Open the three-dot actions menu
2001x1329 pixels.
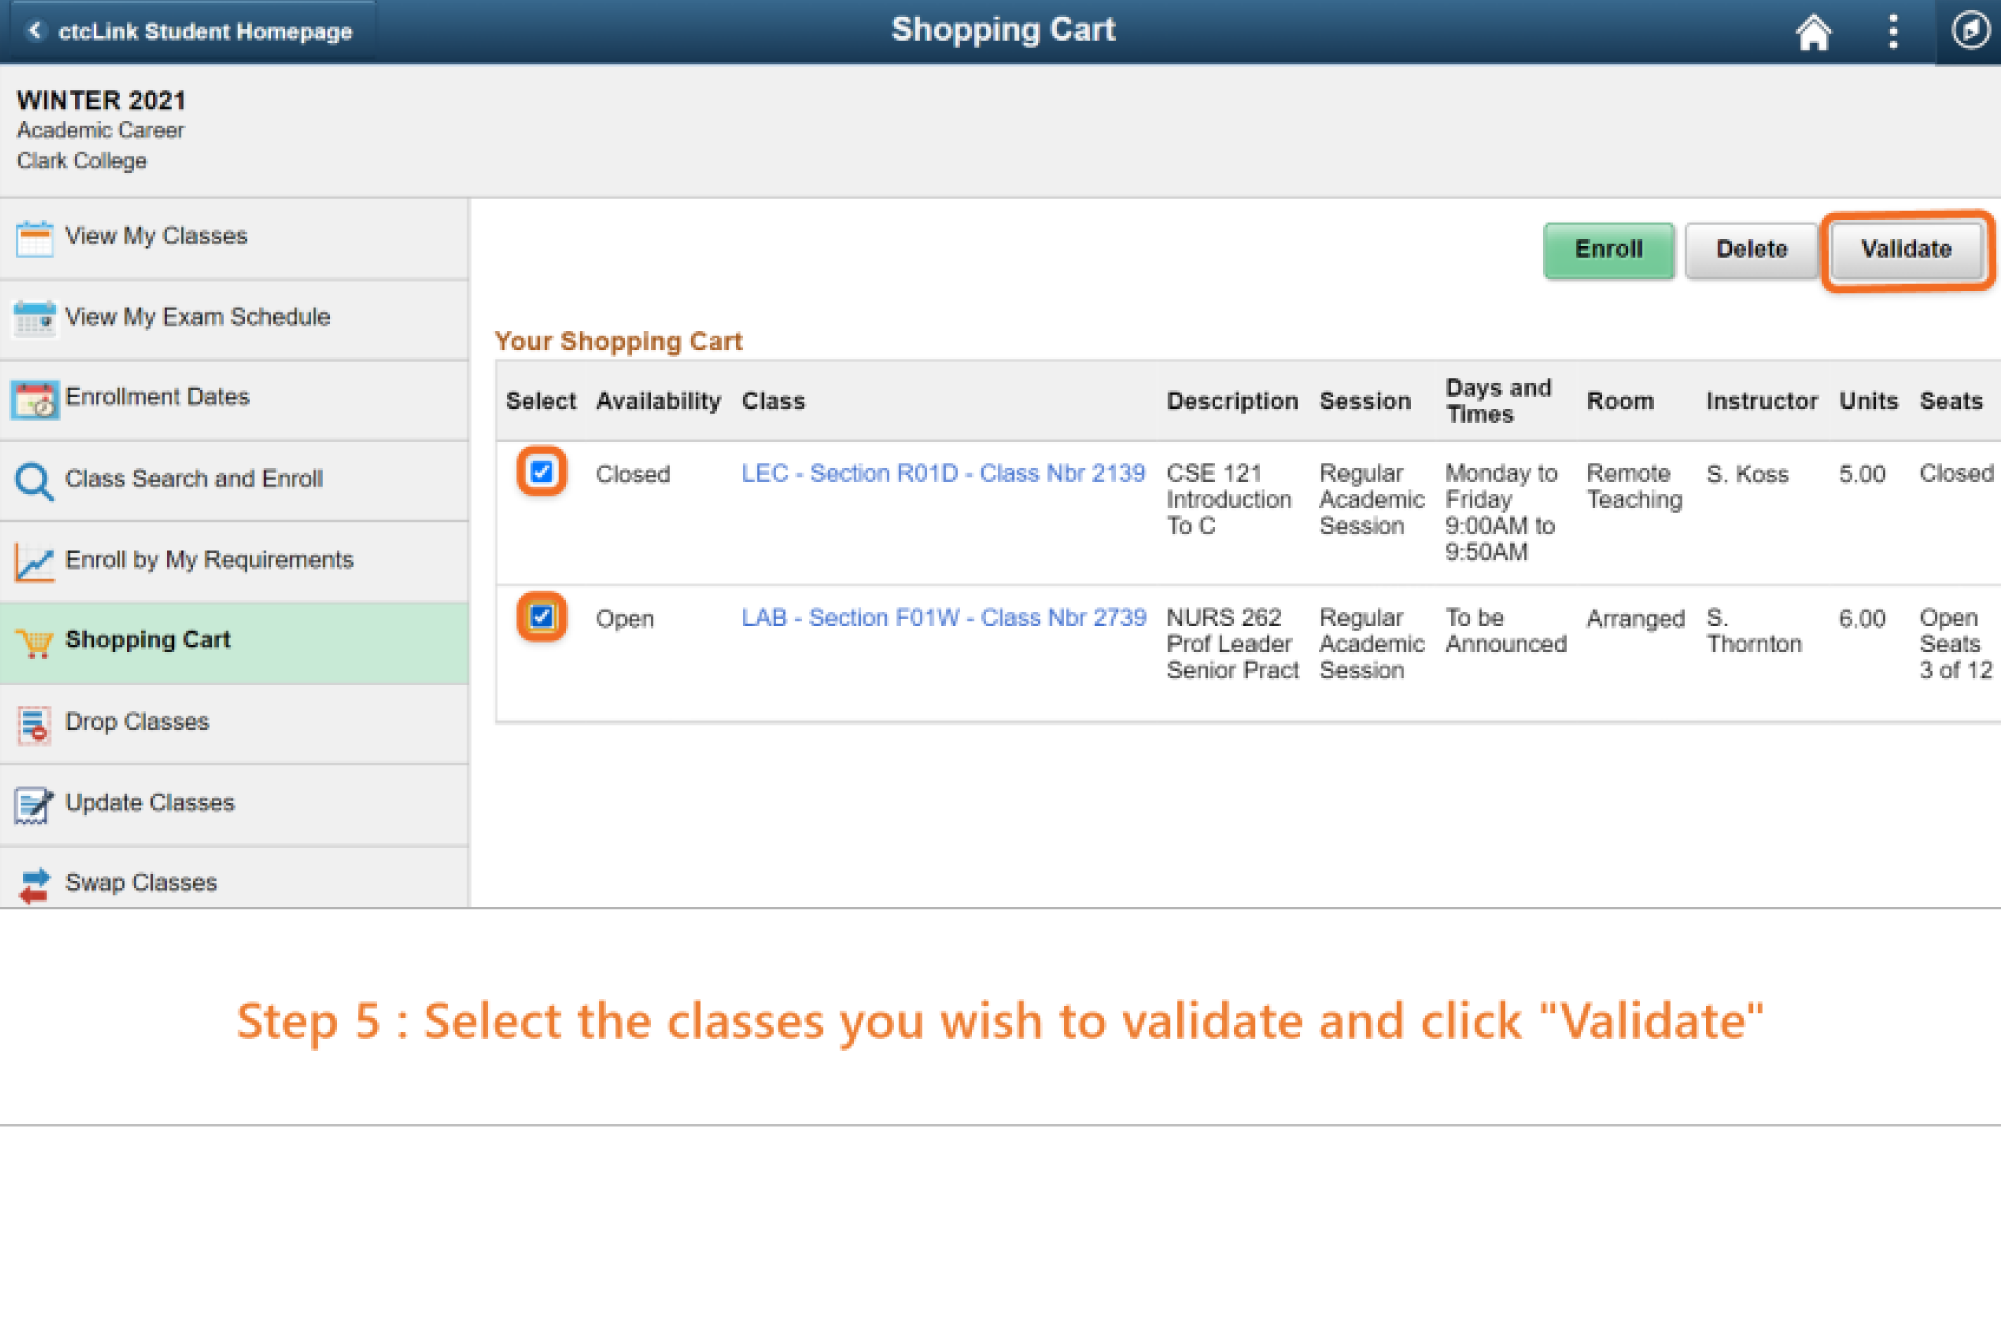(1892, 32)
